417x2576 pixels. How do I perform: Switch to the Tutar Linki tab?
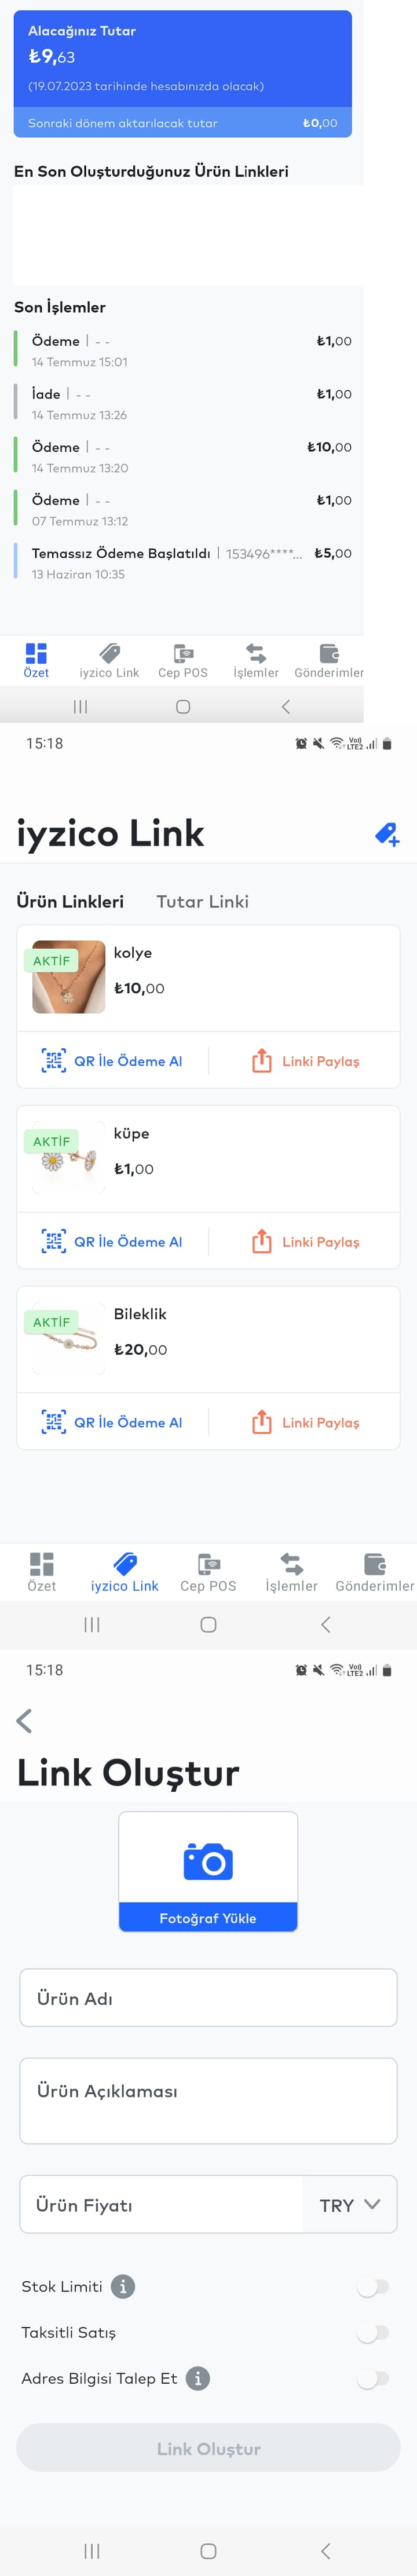(x=203, y=901)
